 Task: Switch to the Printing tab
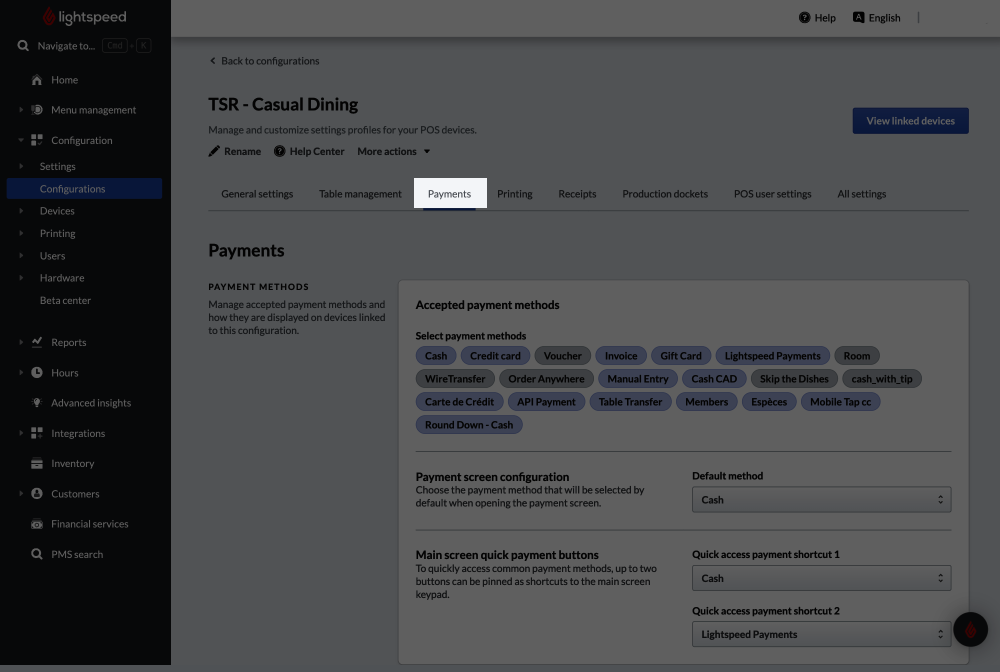point(515,194)
